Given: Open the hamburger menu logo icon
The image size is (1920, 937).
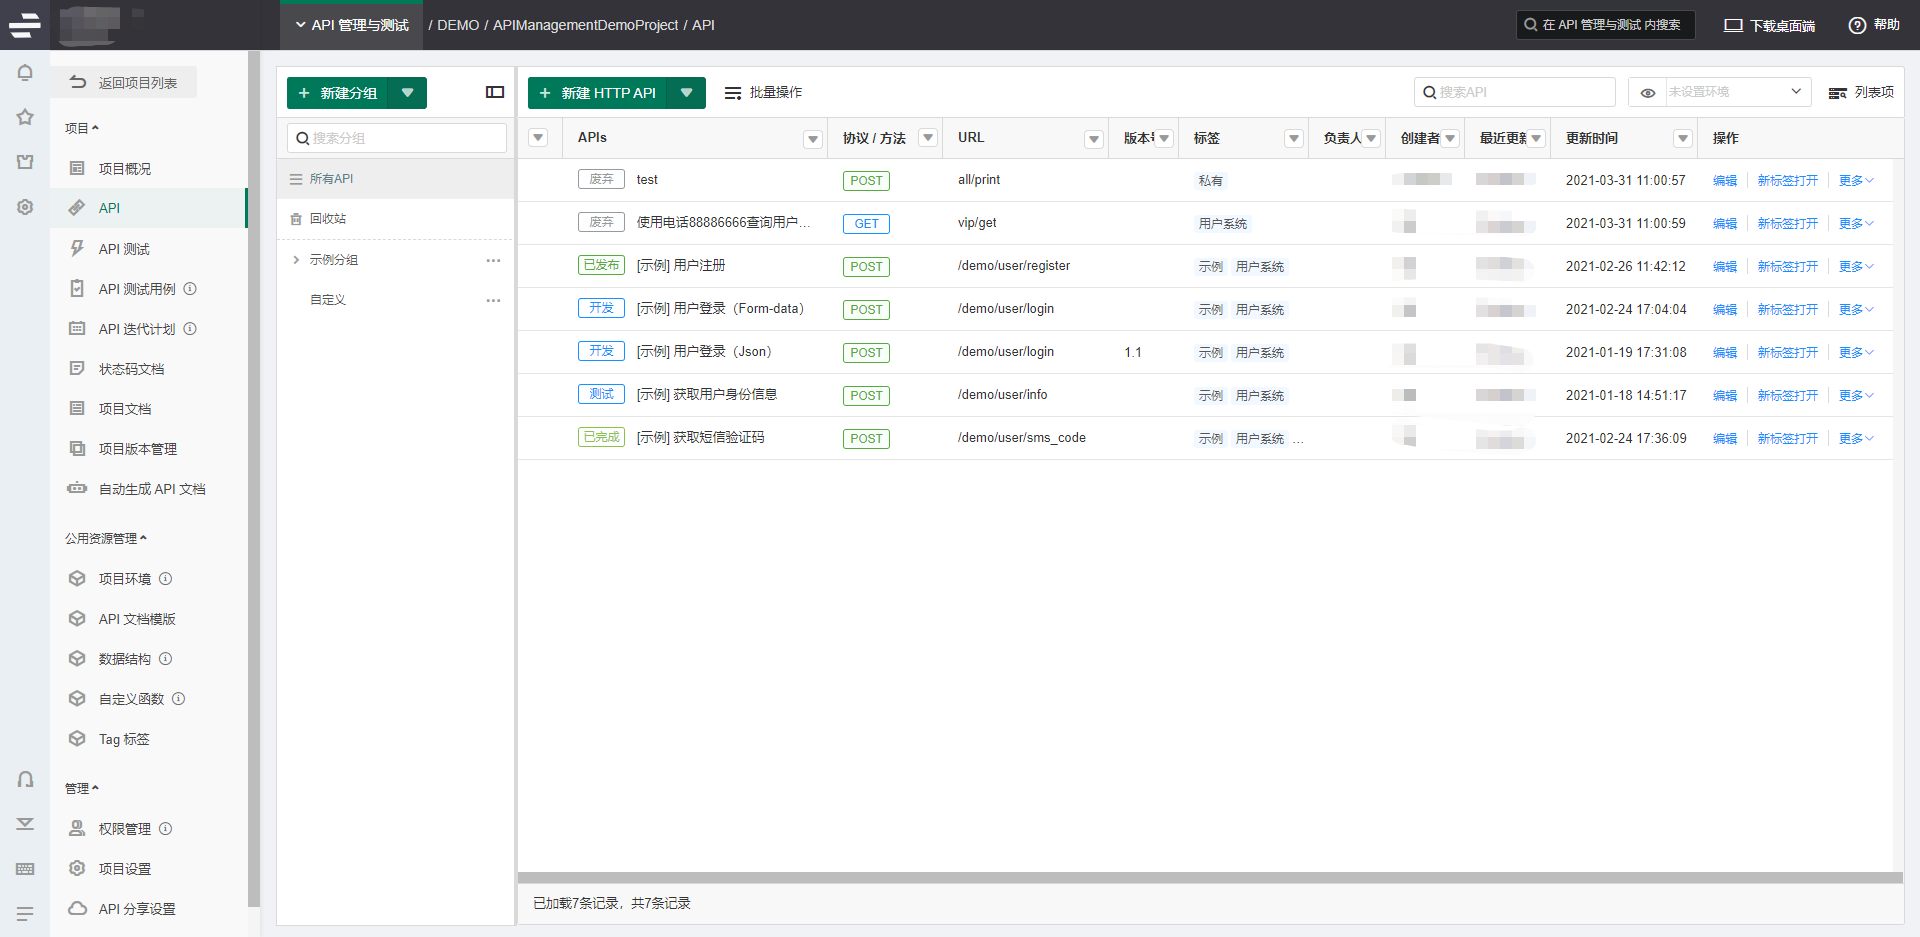Looking at the screenshot, I should tap(25, 25).
